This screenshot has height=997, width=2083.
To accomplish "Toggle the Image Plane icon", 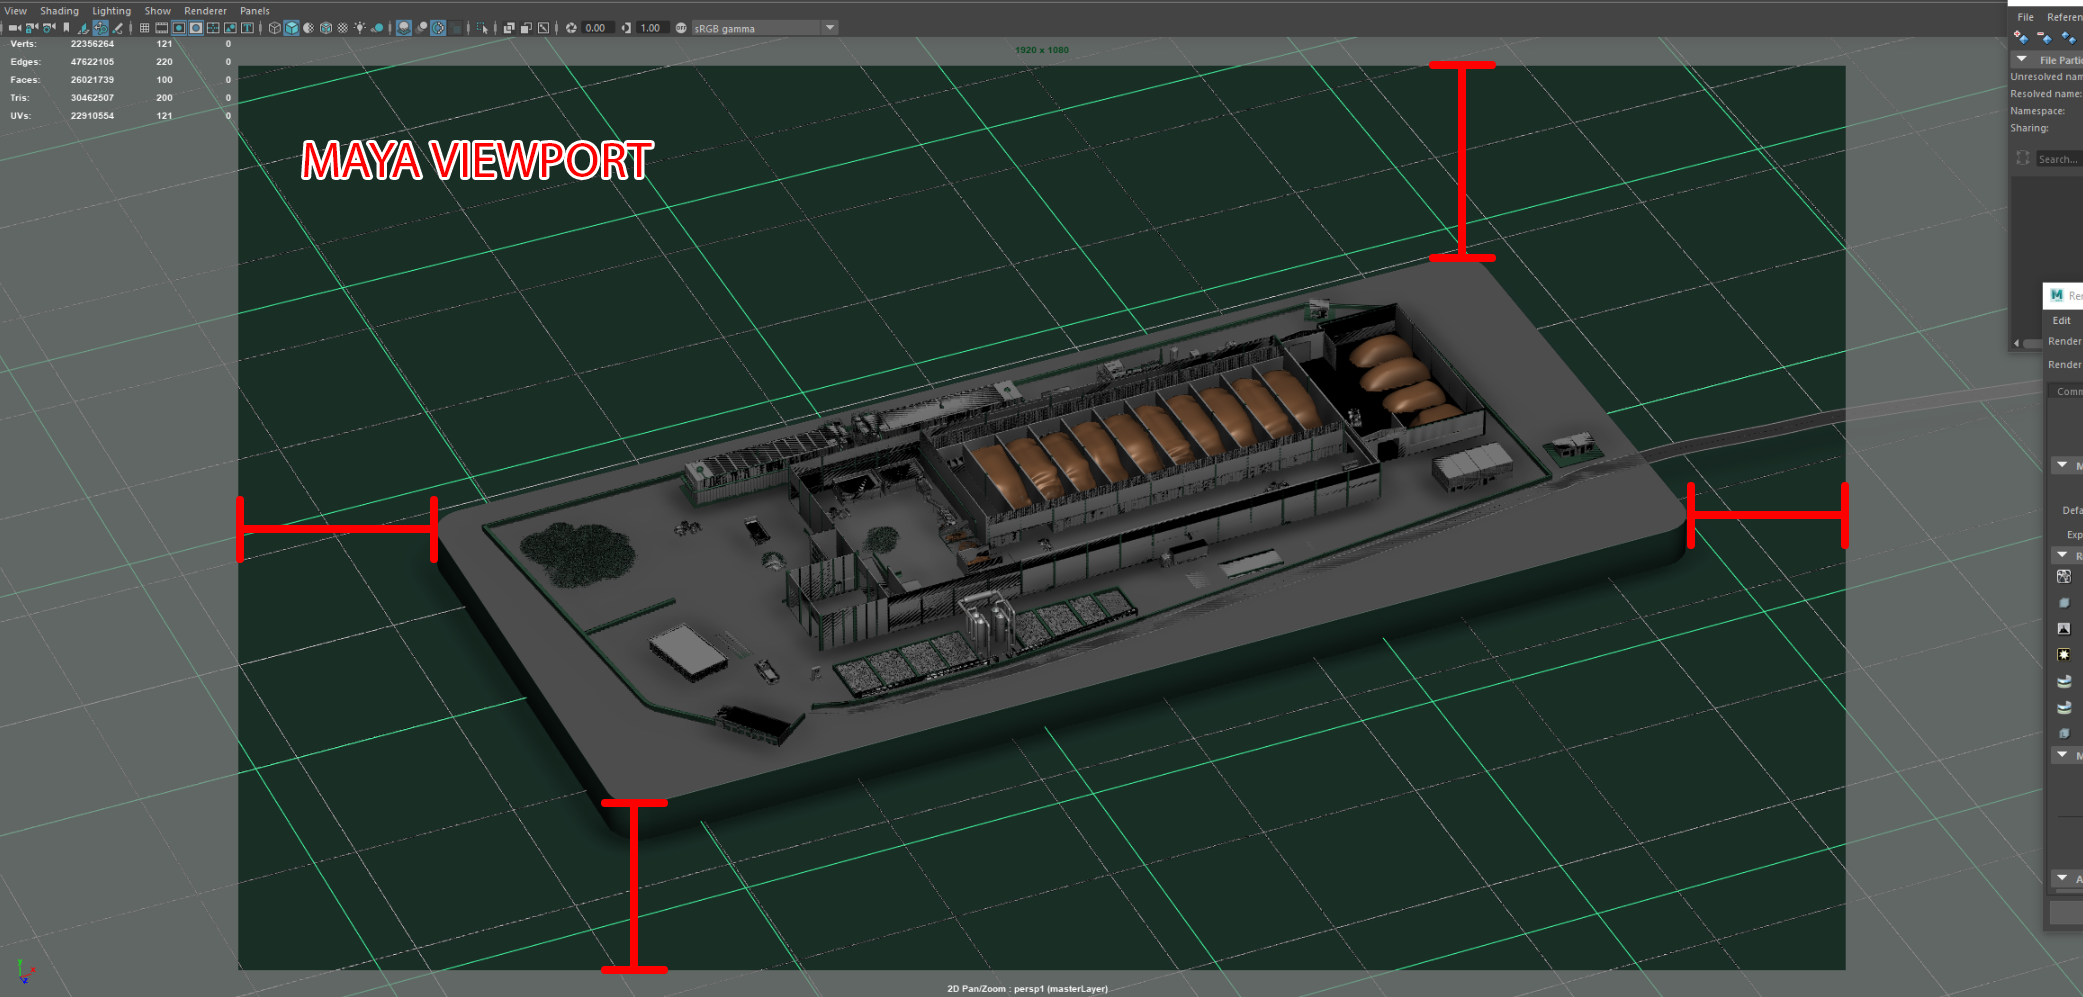I will 84,28.
